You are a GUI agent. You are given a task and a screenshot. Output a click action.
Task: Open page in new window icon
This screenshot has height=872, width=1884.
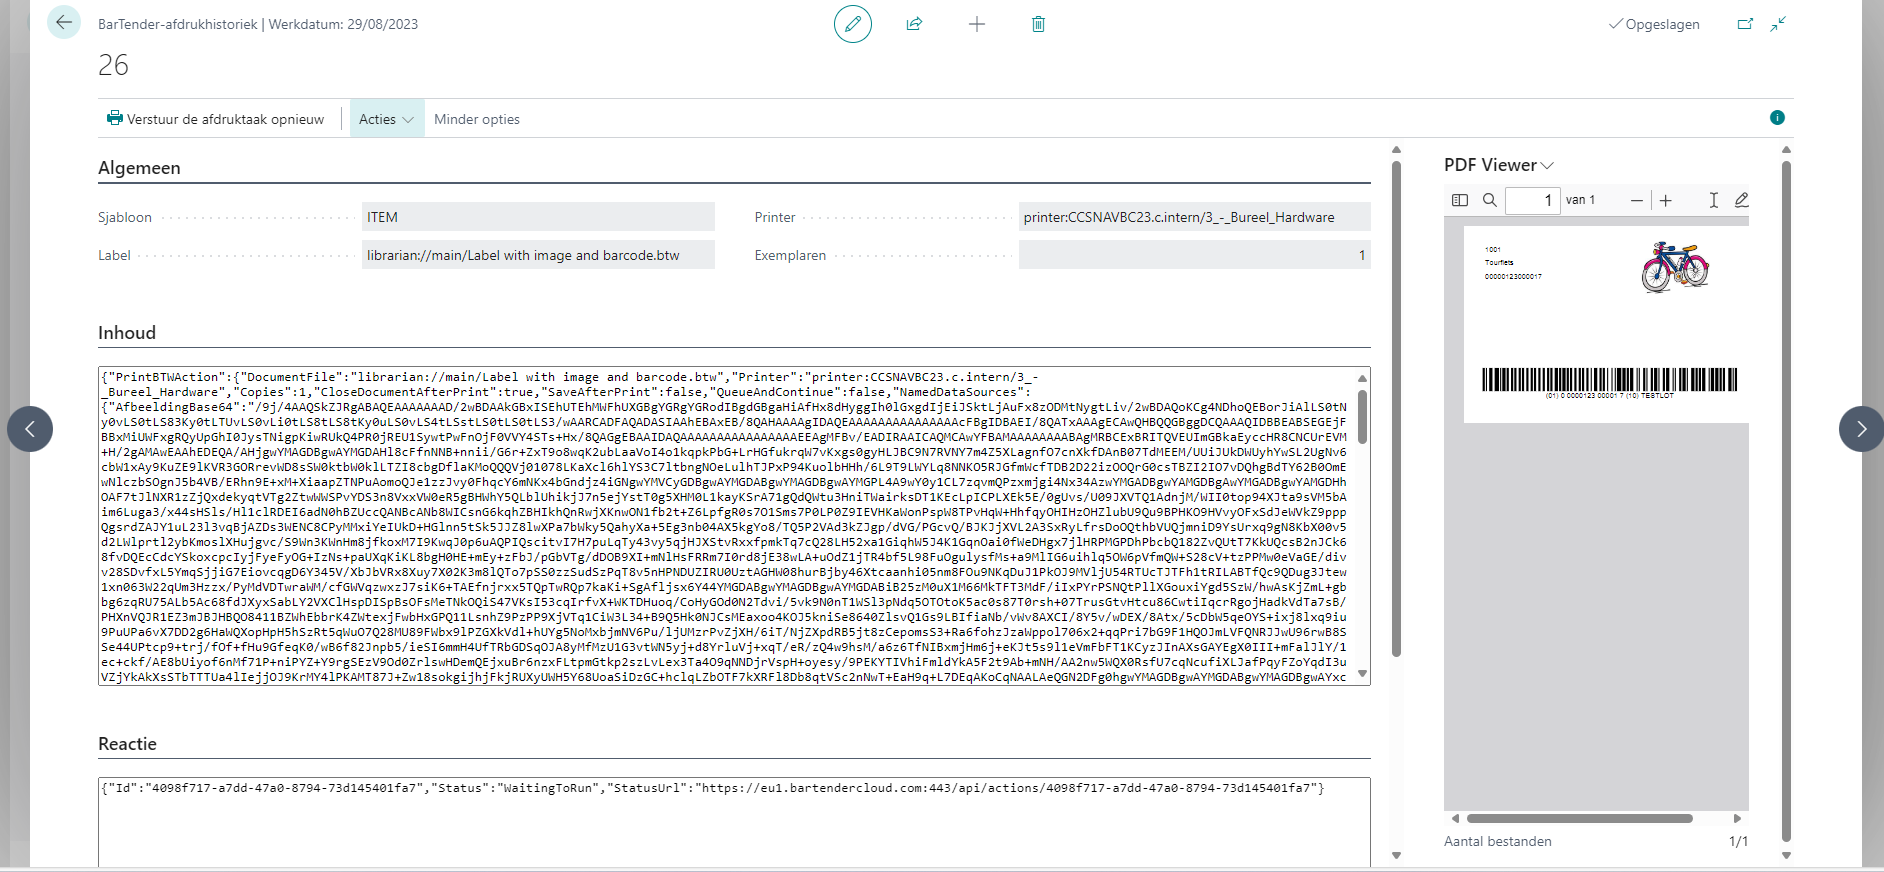click(1745, 24)
